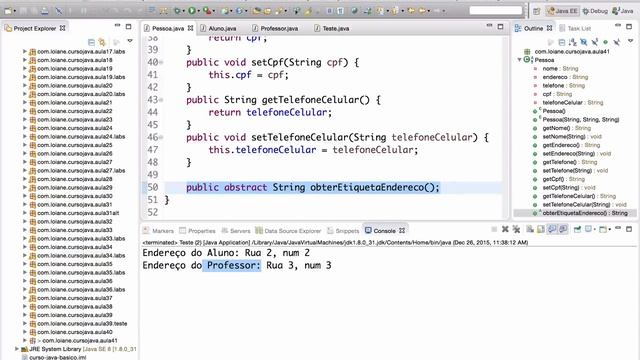640x360 pixels.
Task: Click line 50 abstract method declaration
Action: (x=313, y=187)
